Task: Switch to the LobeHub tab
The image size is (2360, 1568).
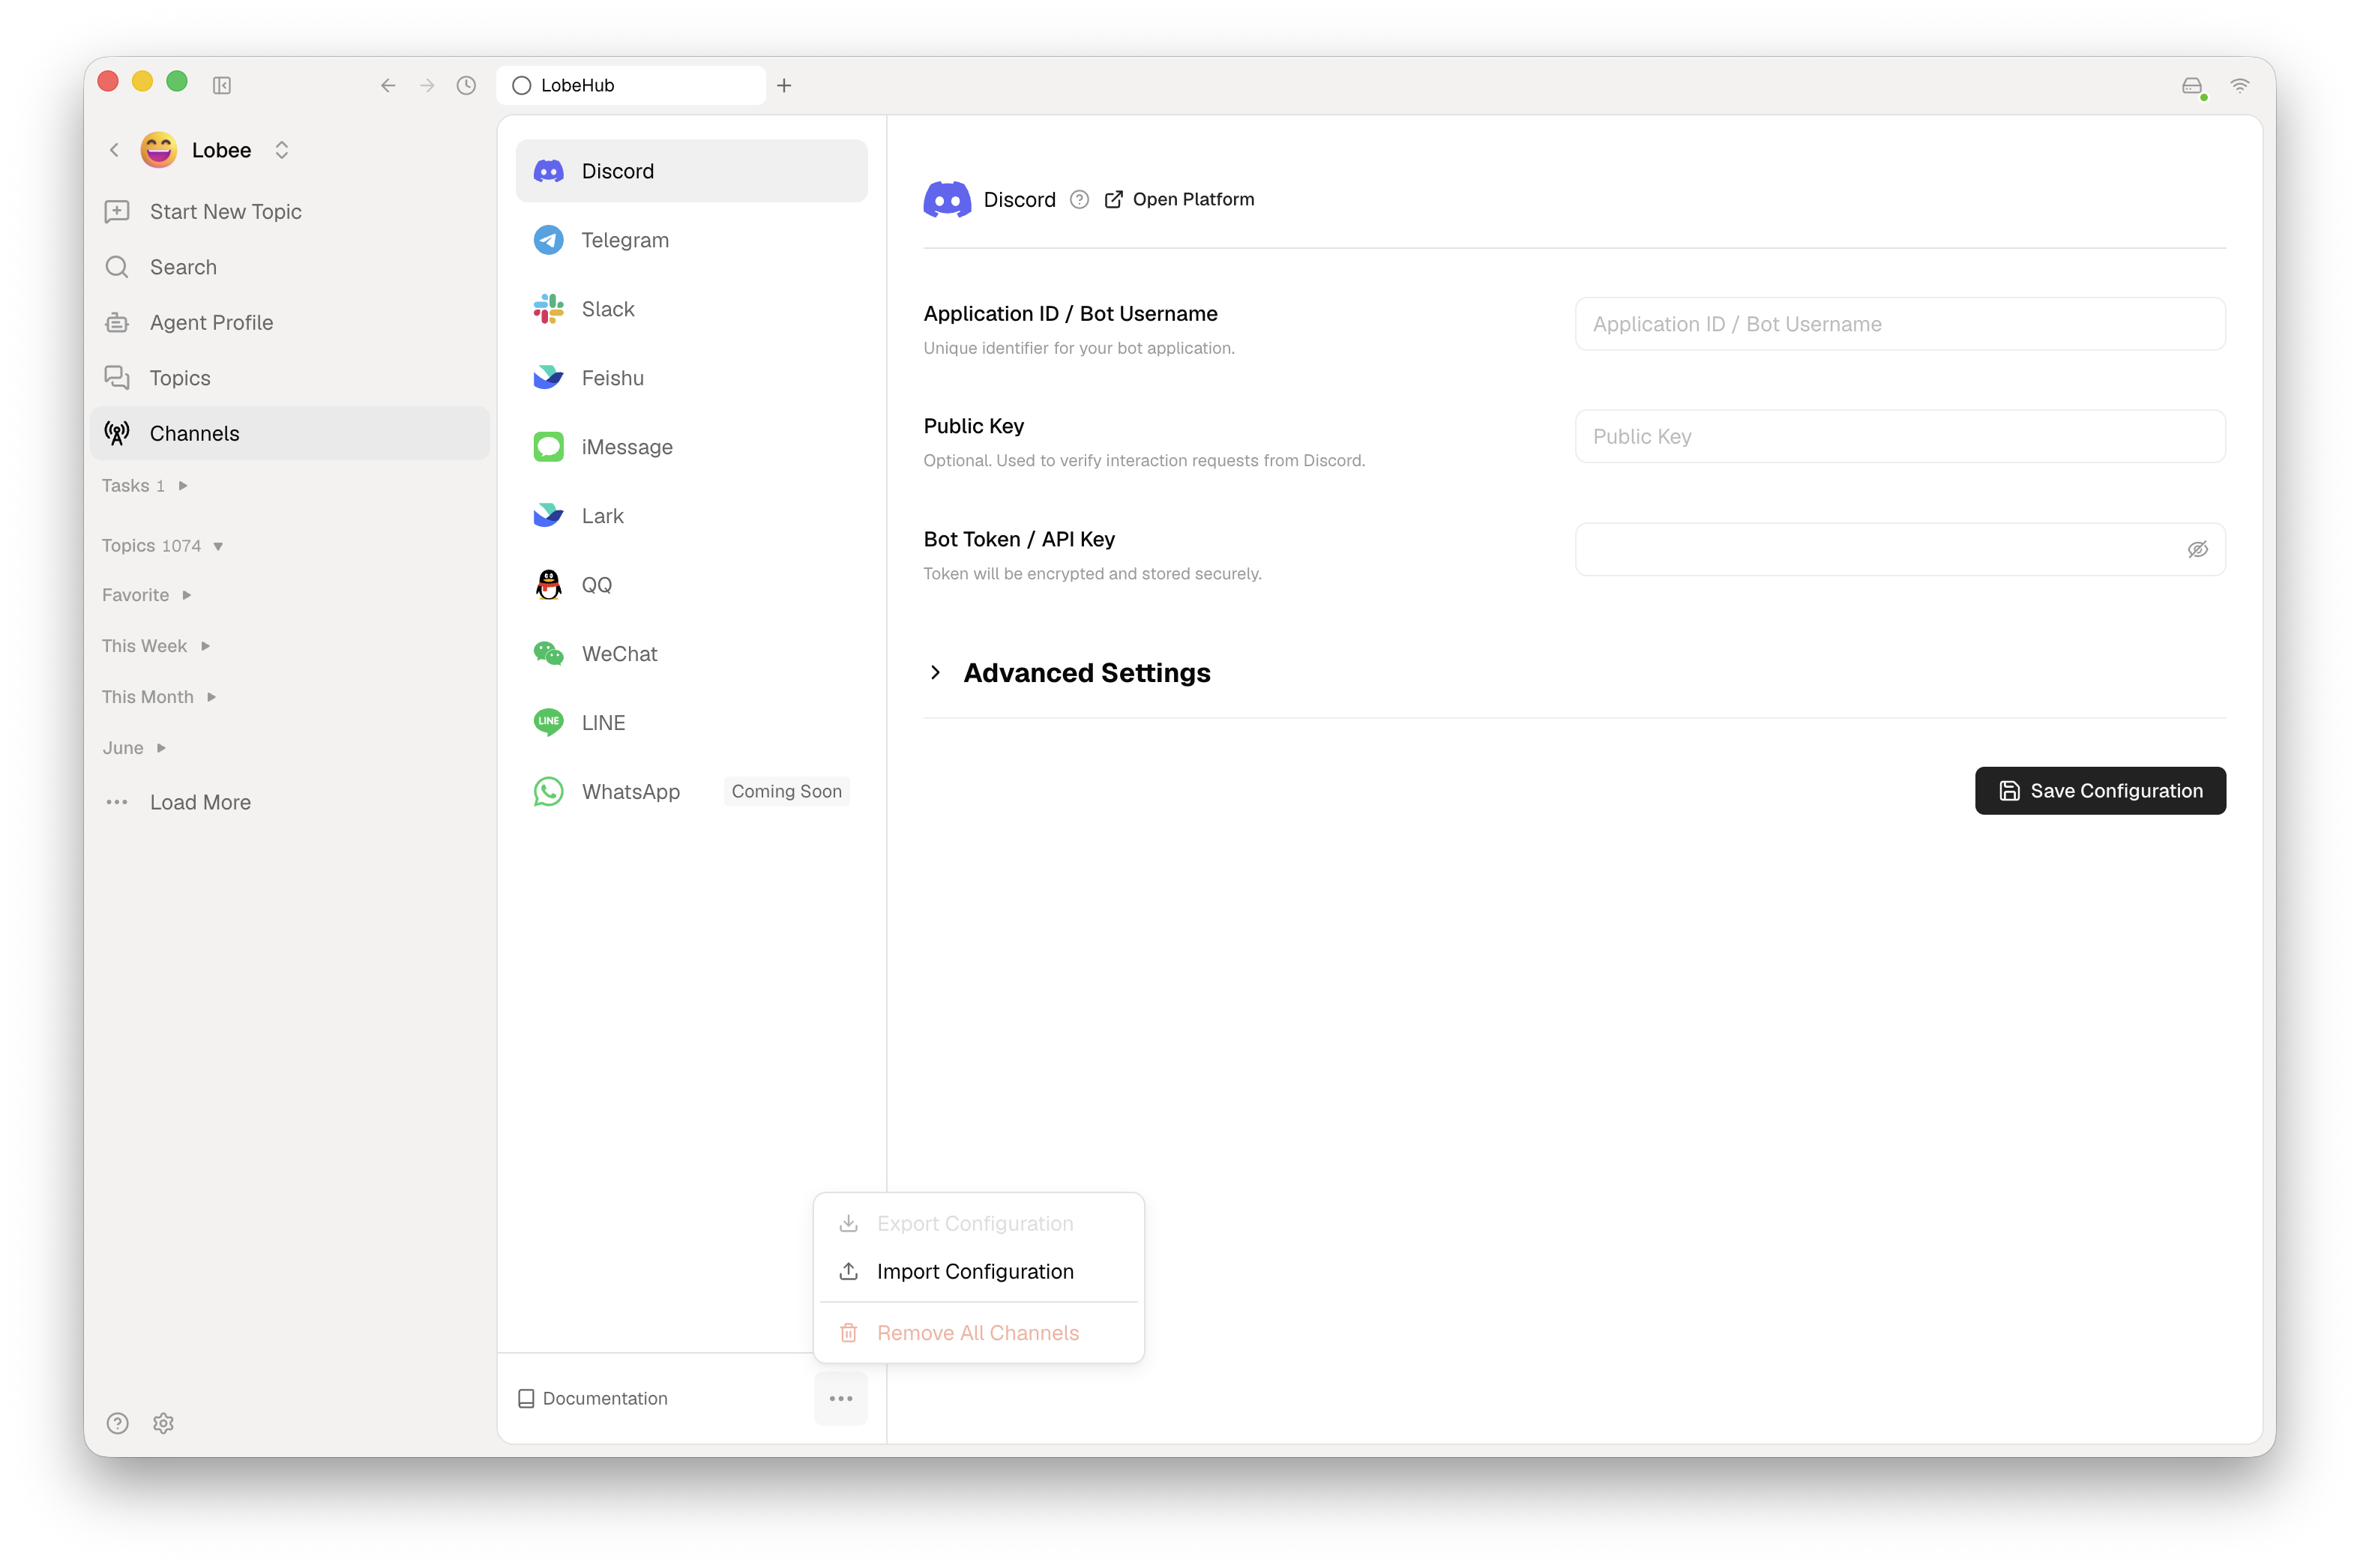Action: pos(631,85)
